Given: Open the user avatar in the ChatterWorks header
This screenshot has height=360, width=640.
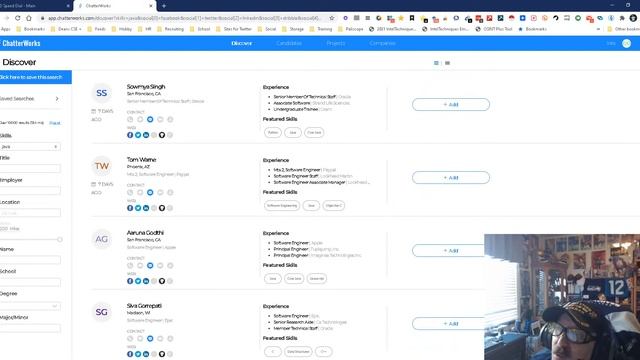Looking at the screenshot, I should pos(626,43).
